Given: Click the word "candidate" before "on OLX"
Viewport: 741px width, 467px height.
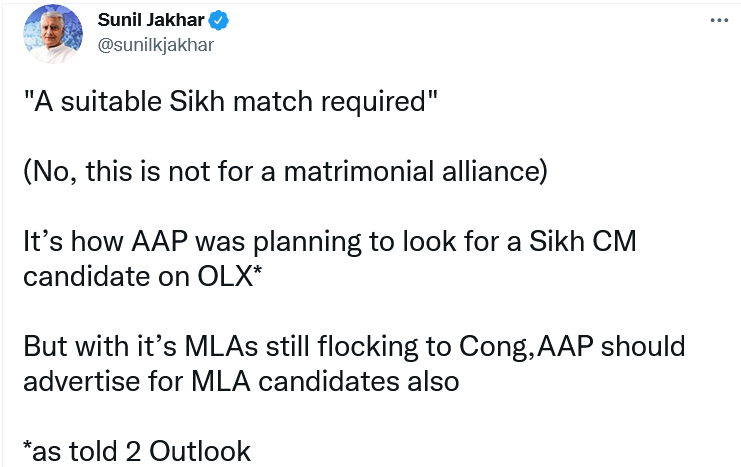Looking at the screenshot, I should [86, 276].
